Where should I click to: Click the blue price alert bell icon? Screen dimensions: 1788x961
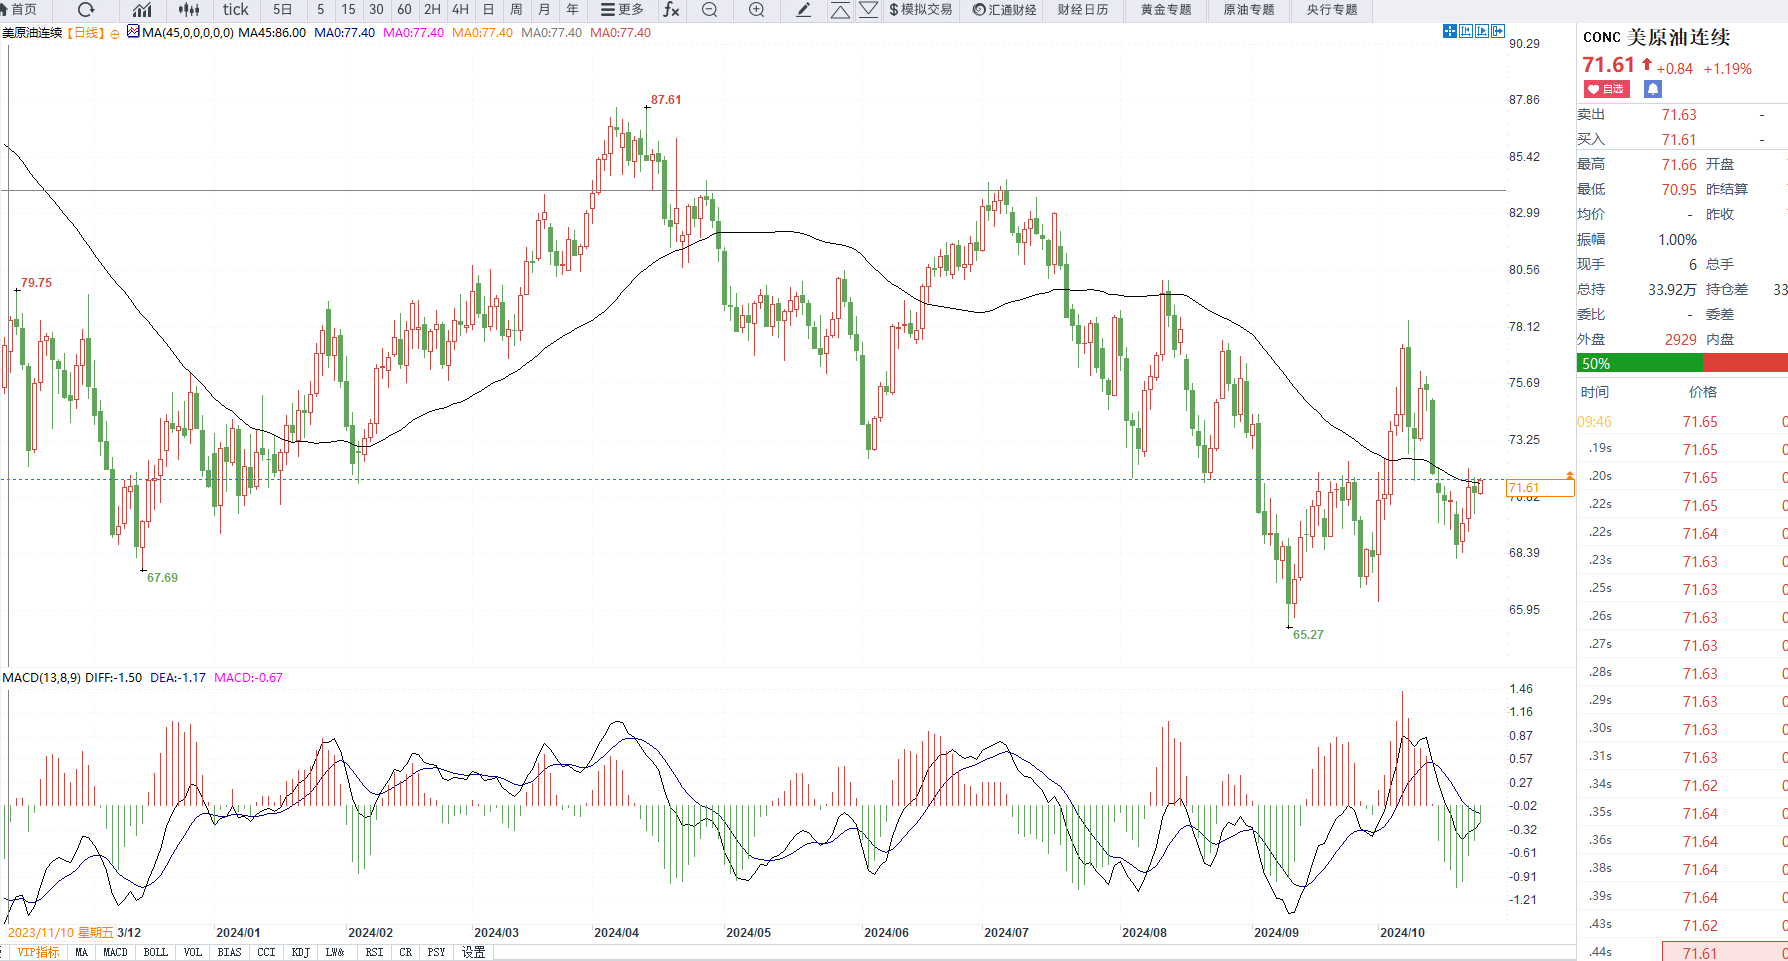pos(1652,89)
